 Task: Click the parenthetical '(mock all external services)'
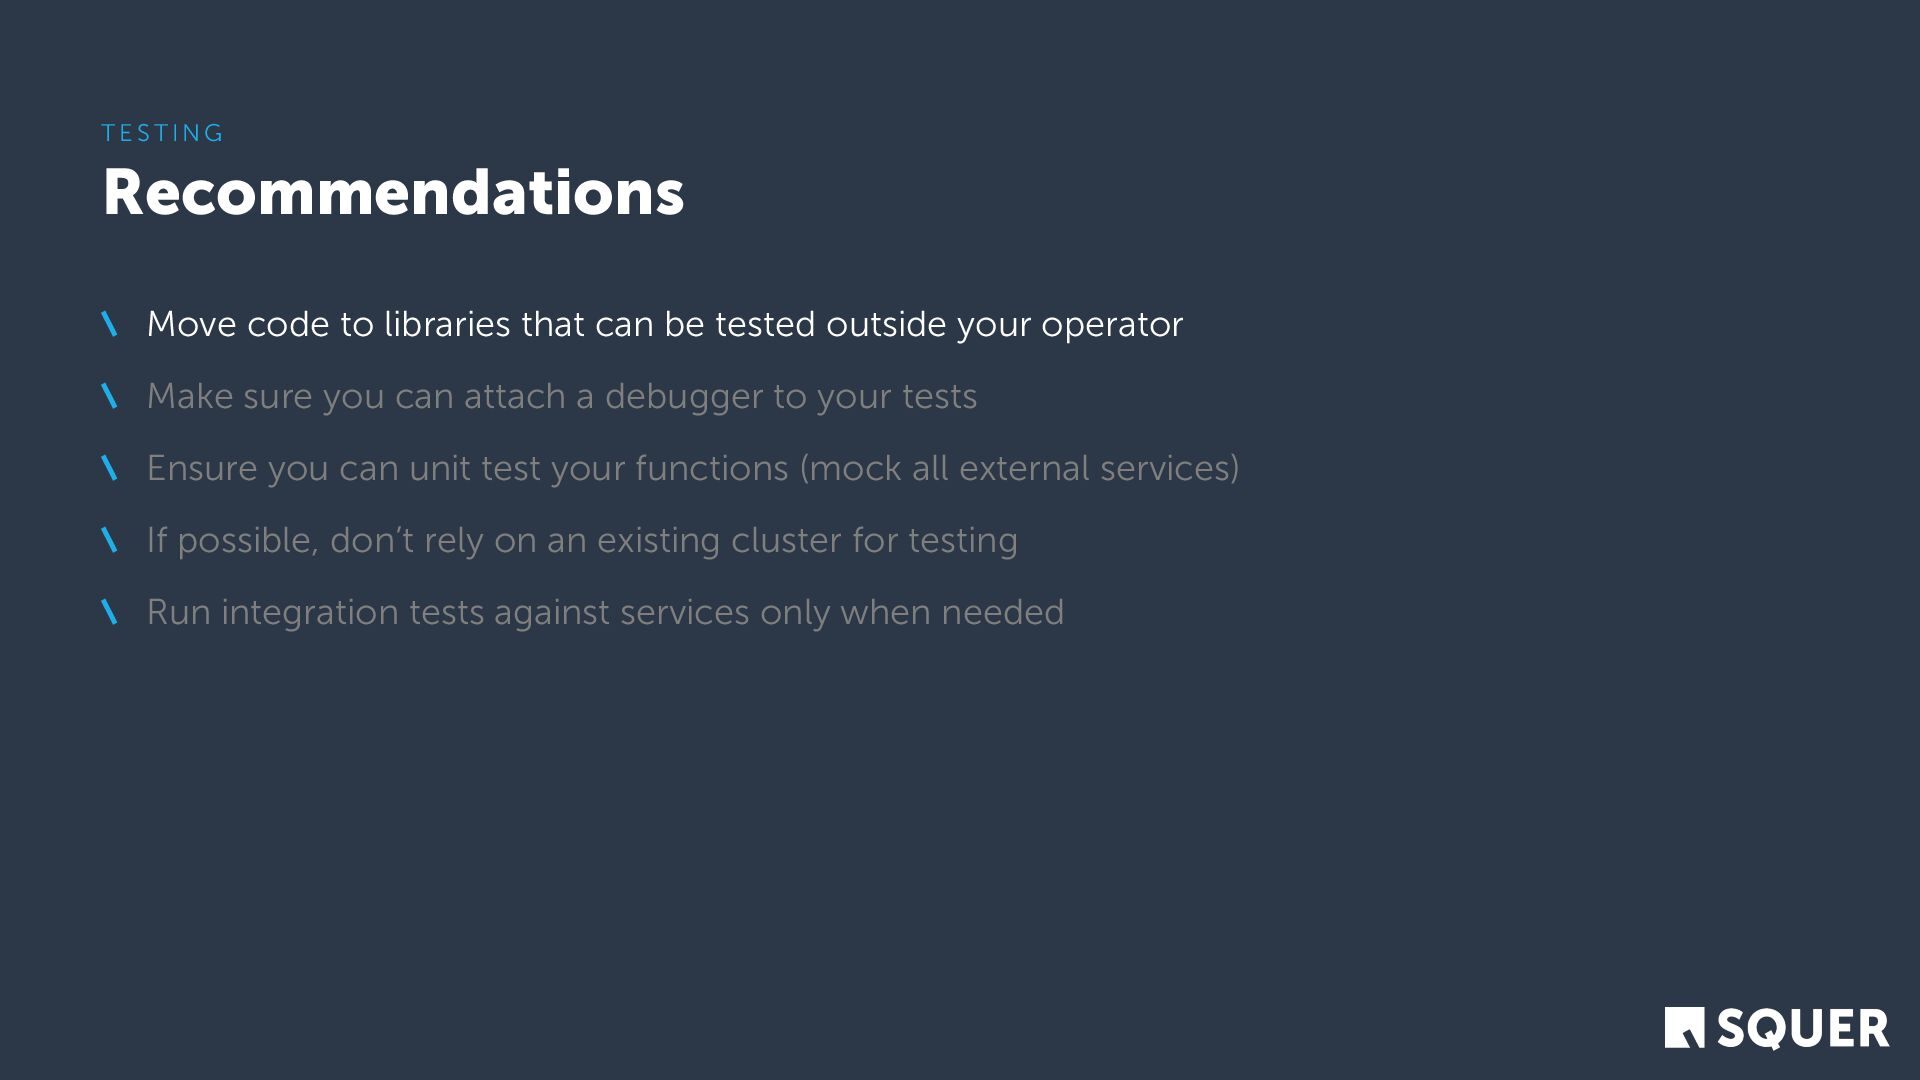click(1019, 468)
